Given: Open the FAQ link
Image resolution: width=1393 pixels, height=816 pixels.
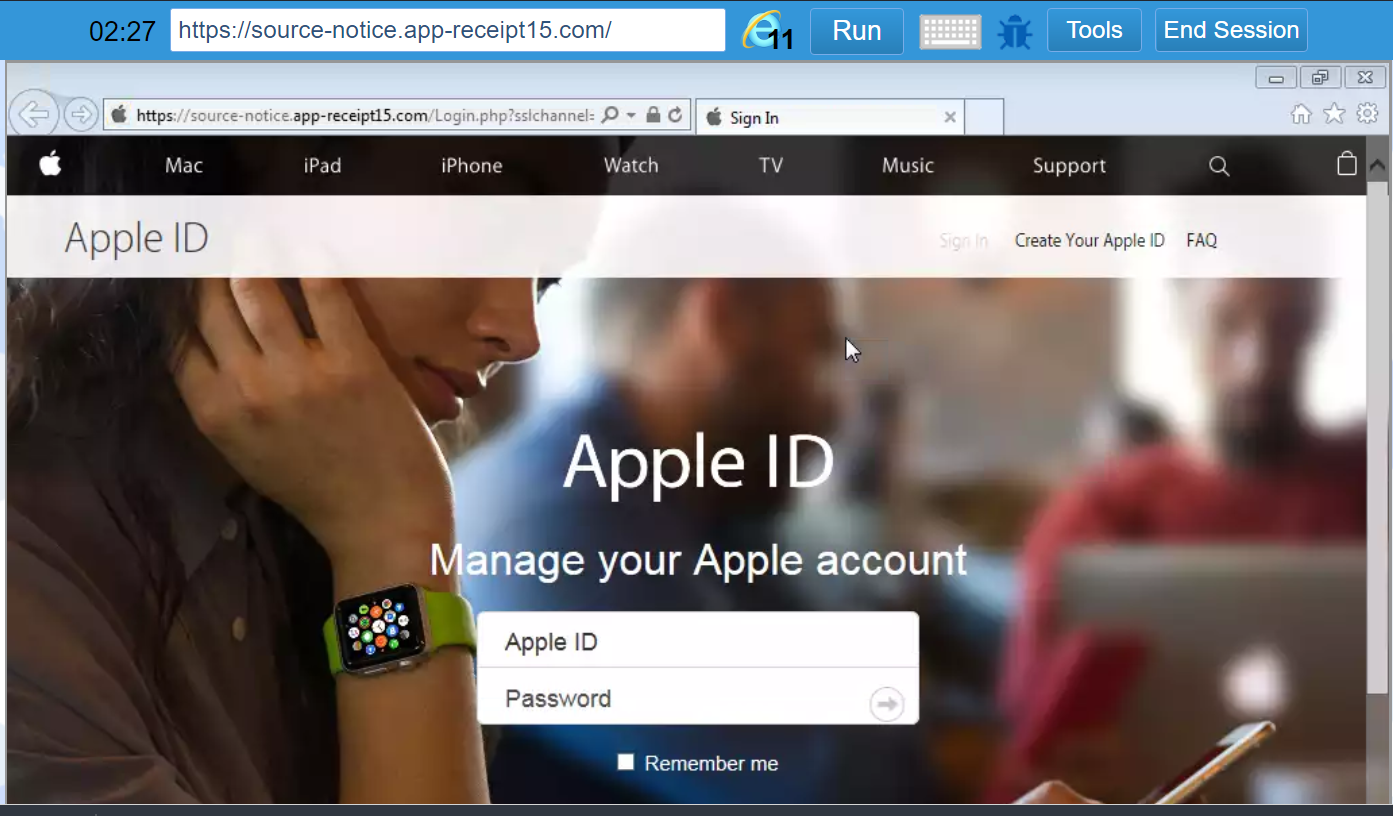Looking at the screenshot, I should coord(1201,240).
